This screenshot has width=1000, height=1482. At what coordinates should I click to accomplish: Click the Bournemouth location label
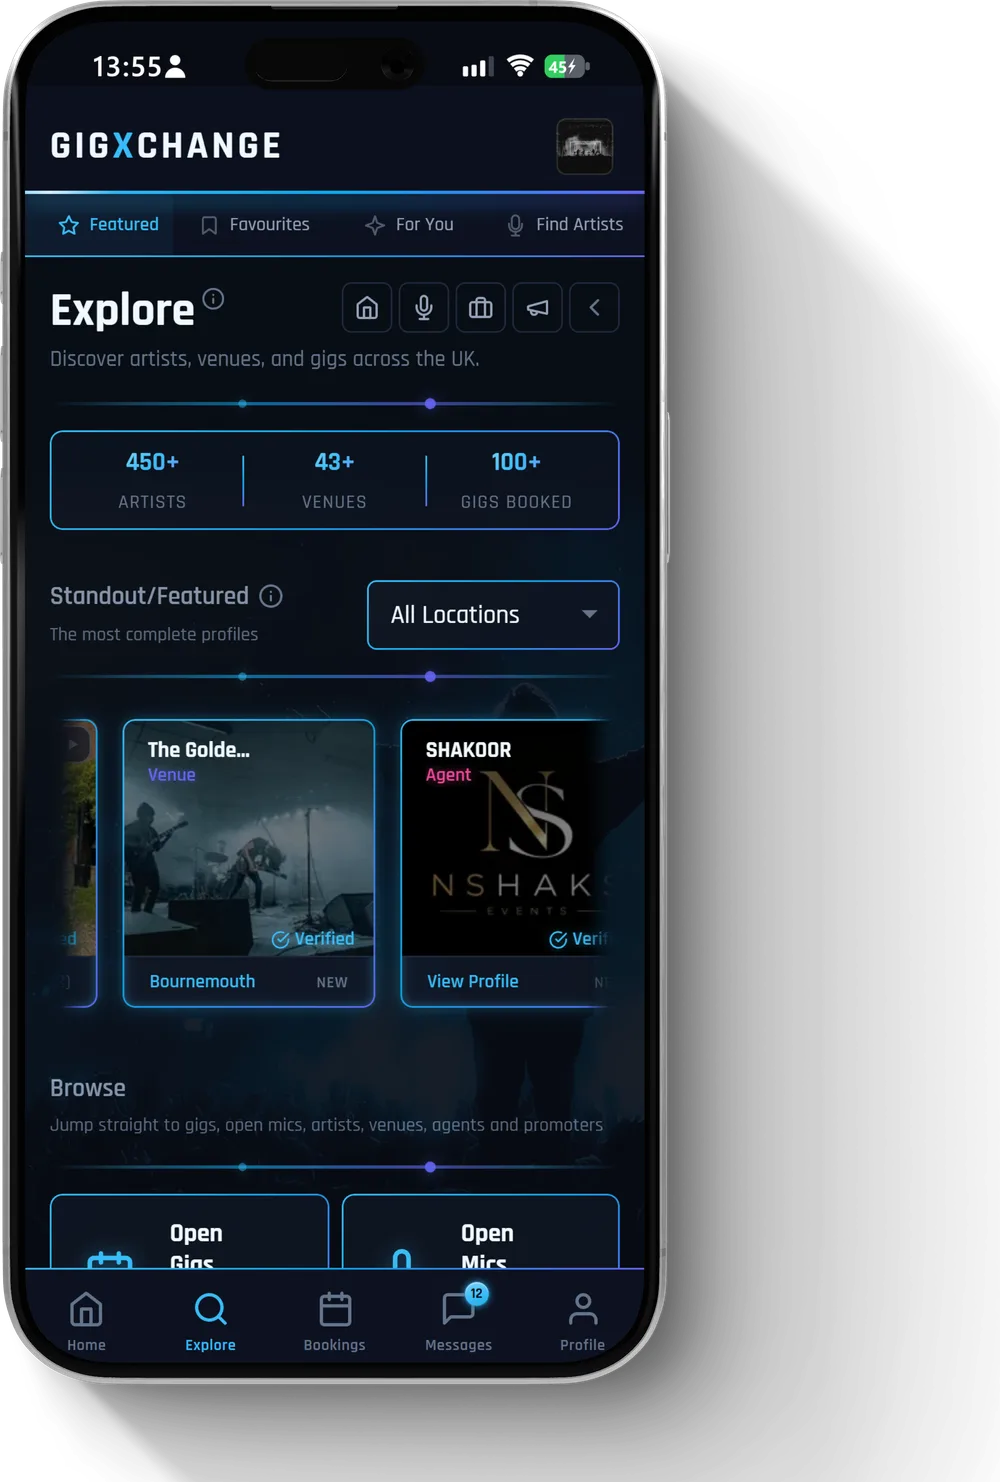coord(202,982)
